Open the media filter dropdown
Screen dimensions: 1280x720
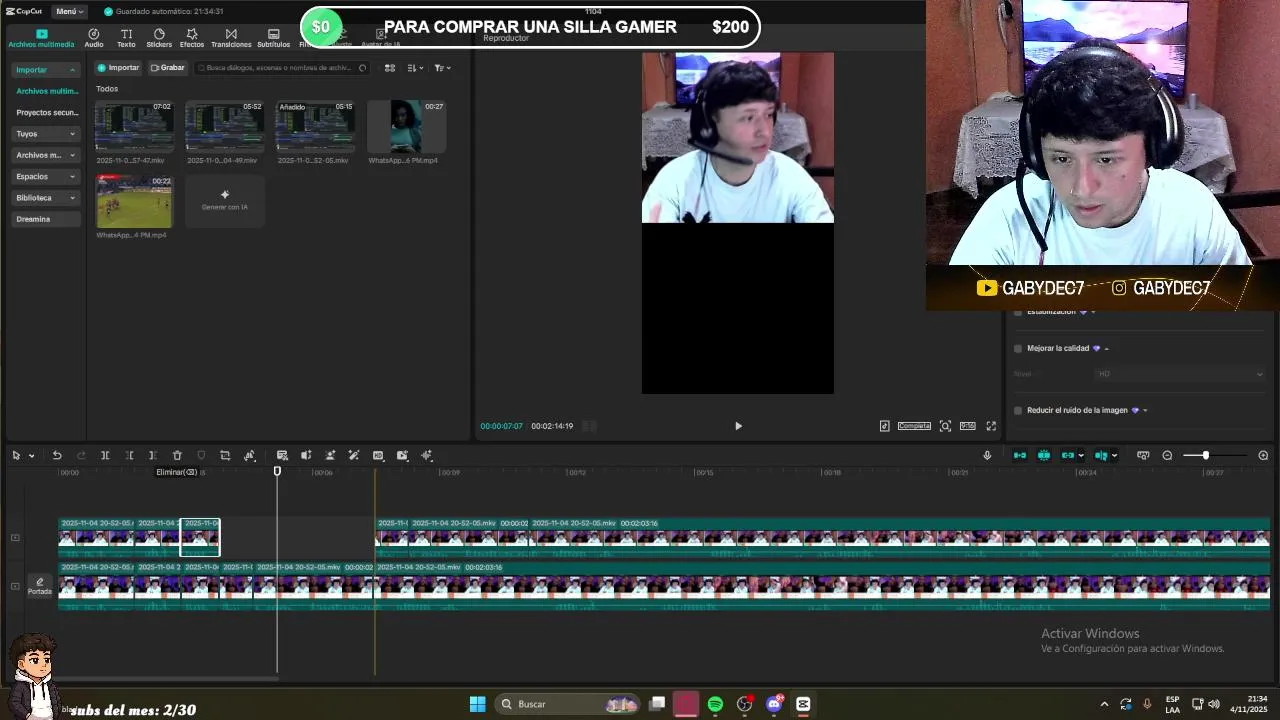coord(442,68)
